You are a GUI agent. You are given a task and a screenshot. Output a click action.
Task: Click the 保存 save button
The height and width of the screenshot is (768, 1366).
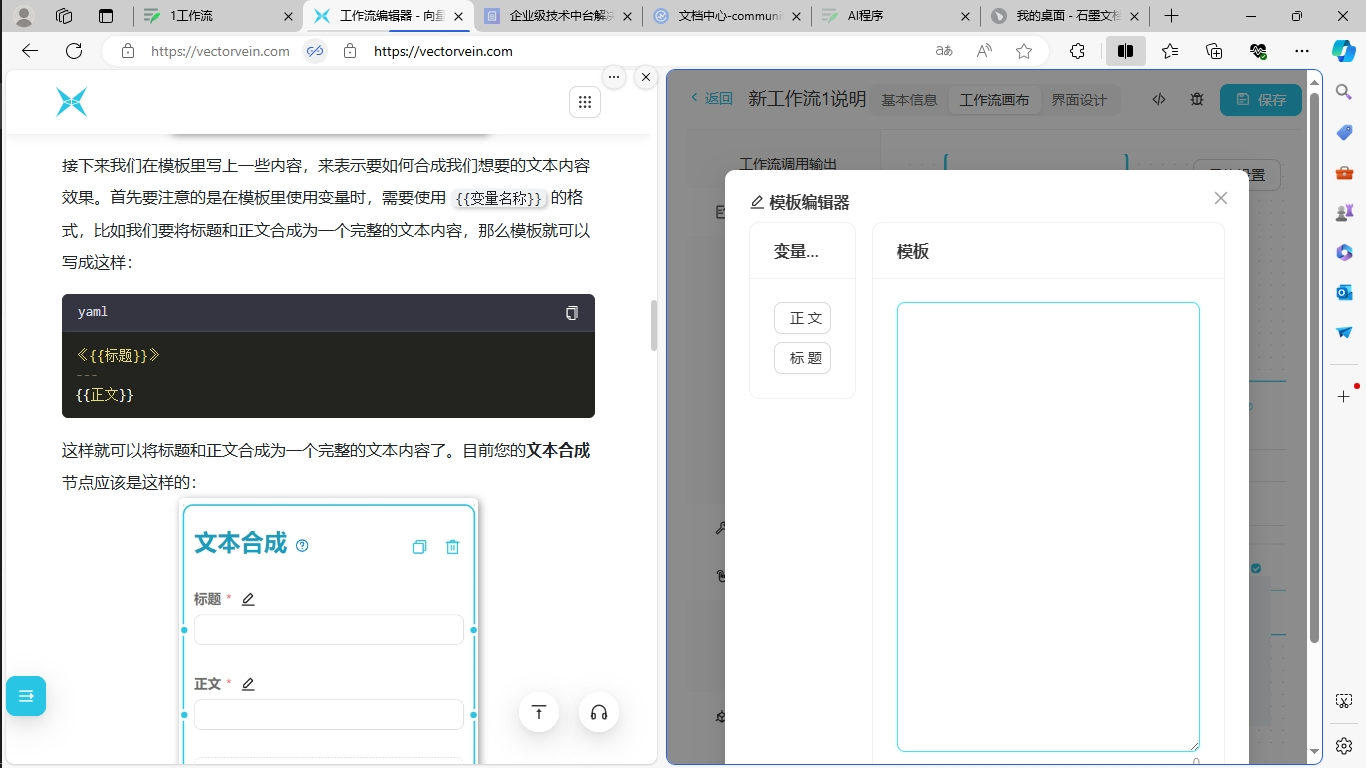[x=1261, y=99]
